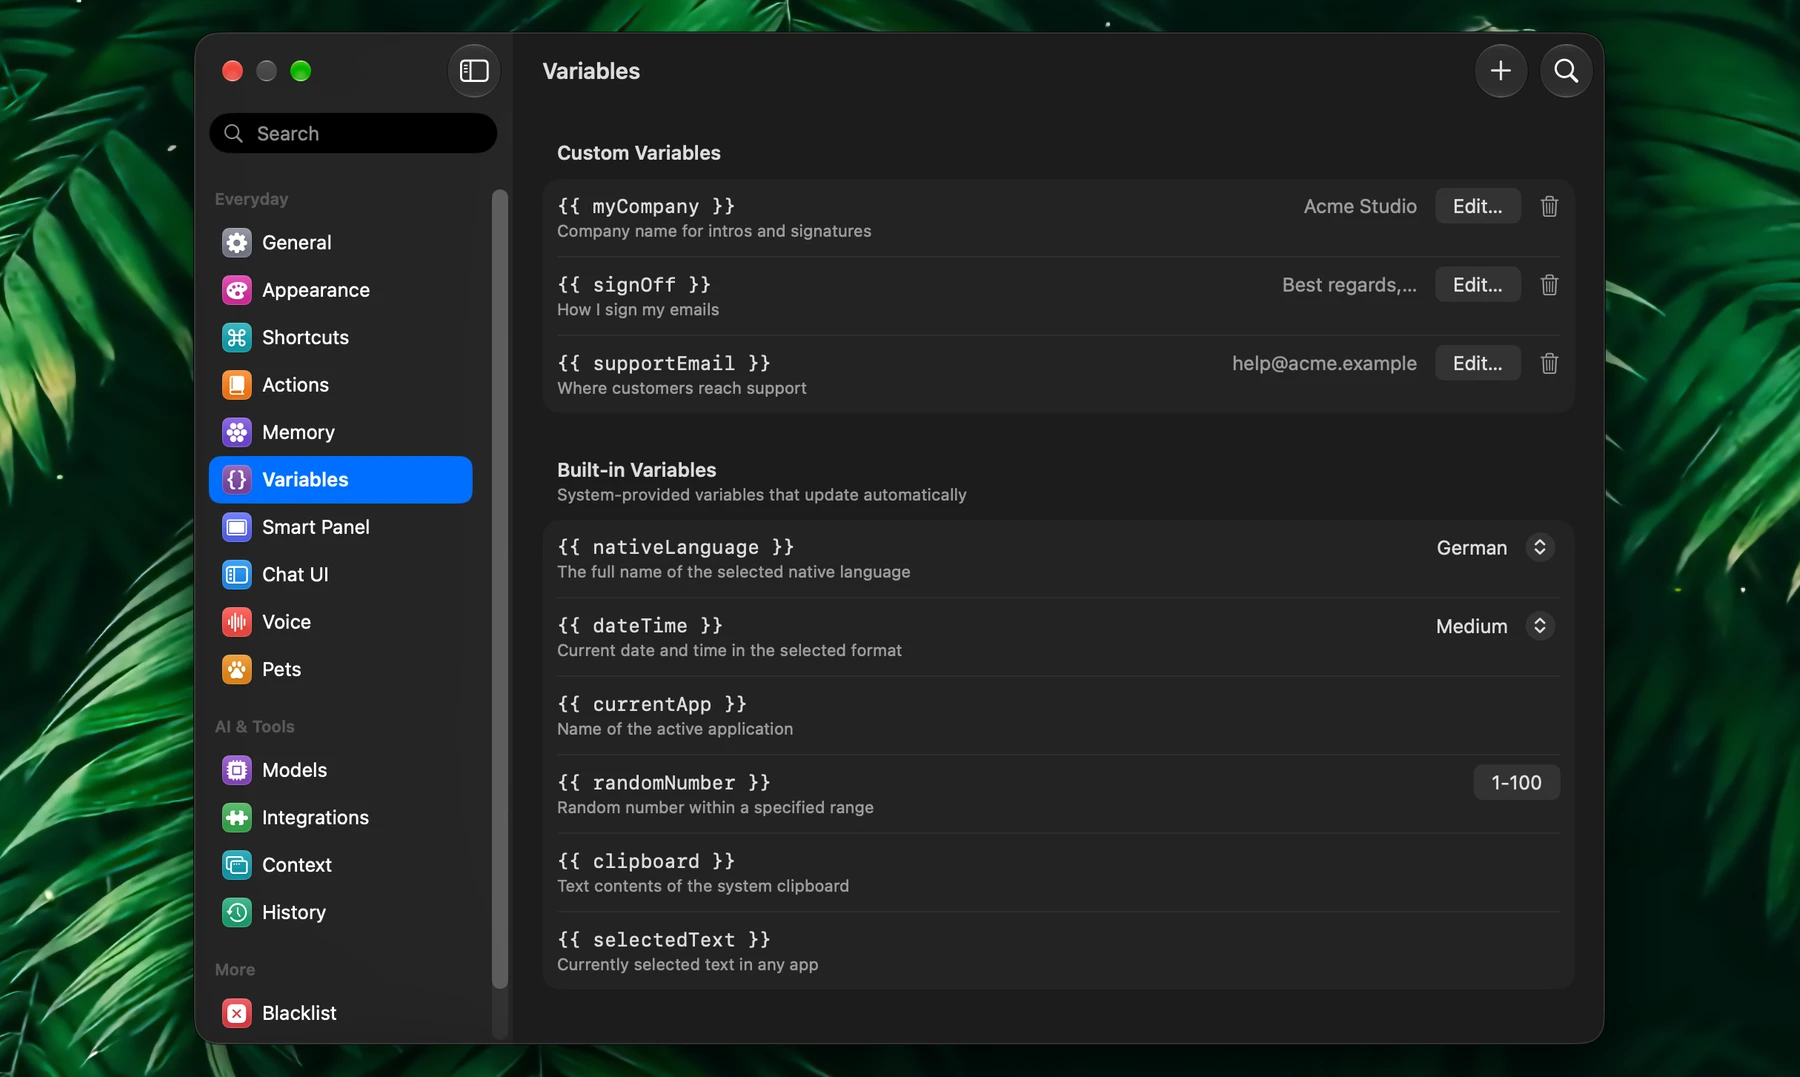Focus the sidebar Search field
Image resolution: width=1800 pixels, height=1077 pixels.
coord(353,133)
